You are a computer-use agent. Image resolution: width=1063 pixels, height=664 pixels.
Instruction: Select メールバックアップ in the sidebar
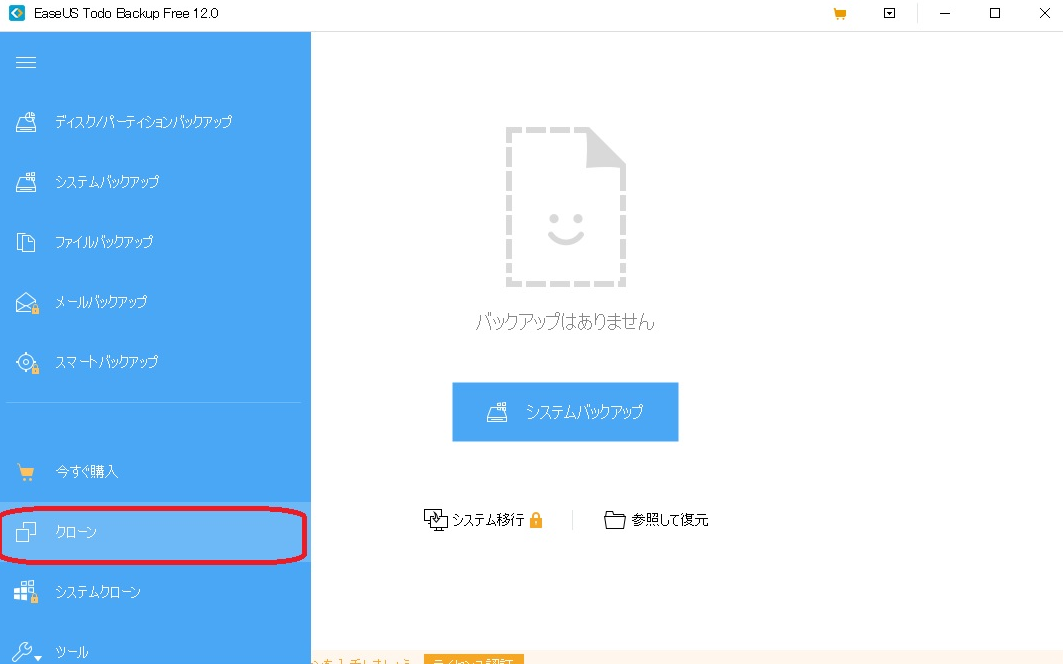pyautogui.click(x=155, y=302)
